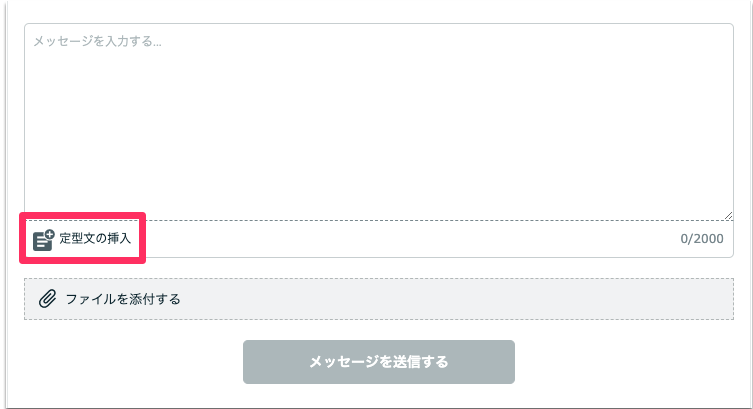The height and width of the screenshot is (409, 753).
Task: Click the ファイルを添付する label text
Action: pos(123,299)
